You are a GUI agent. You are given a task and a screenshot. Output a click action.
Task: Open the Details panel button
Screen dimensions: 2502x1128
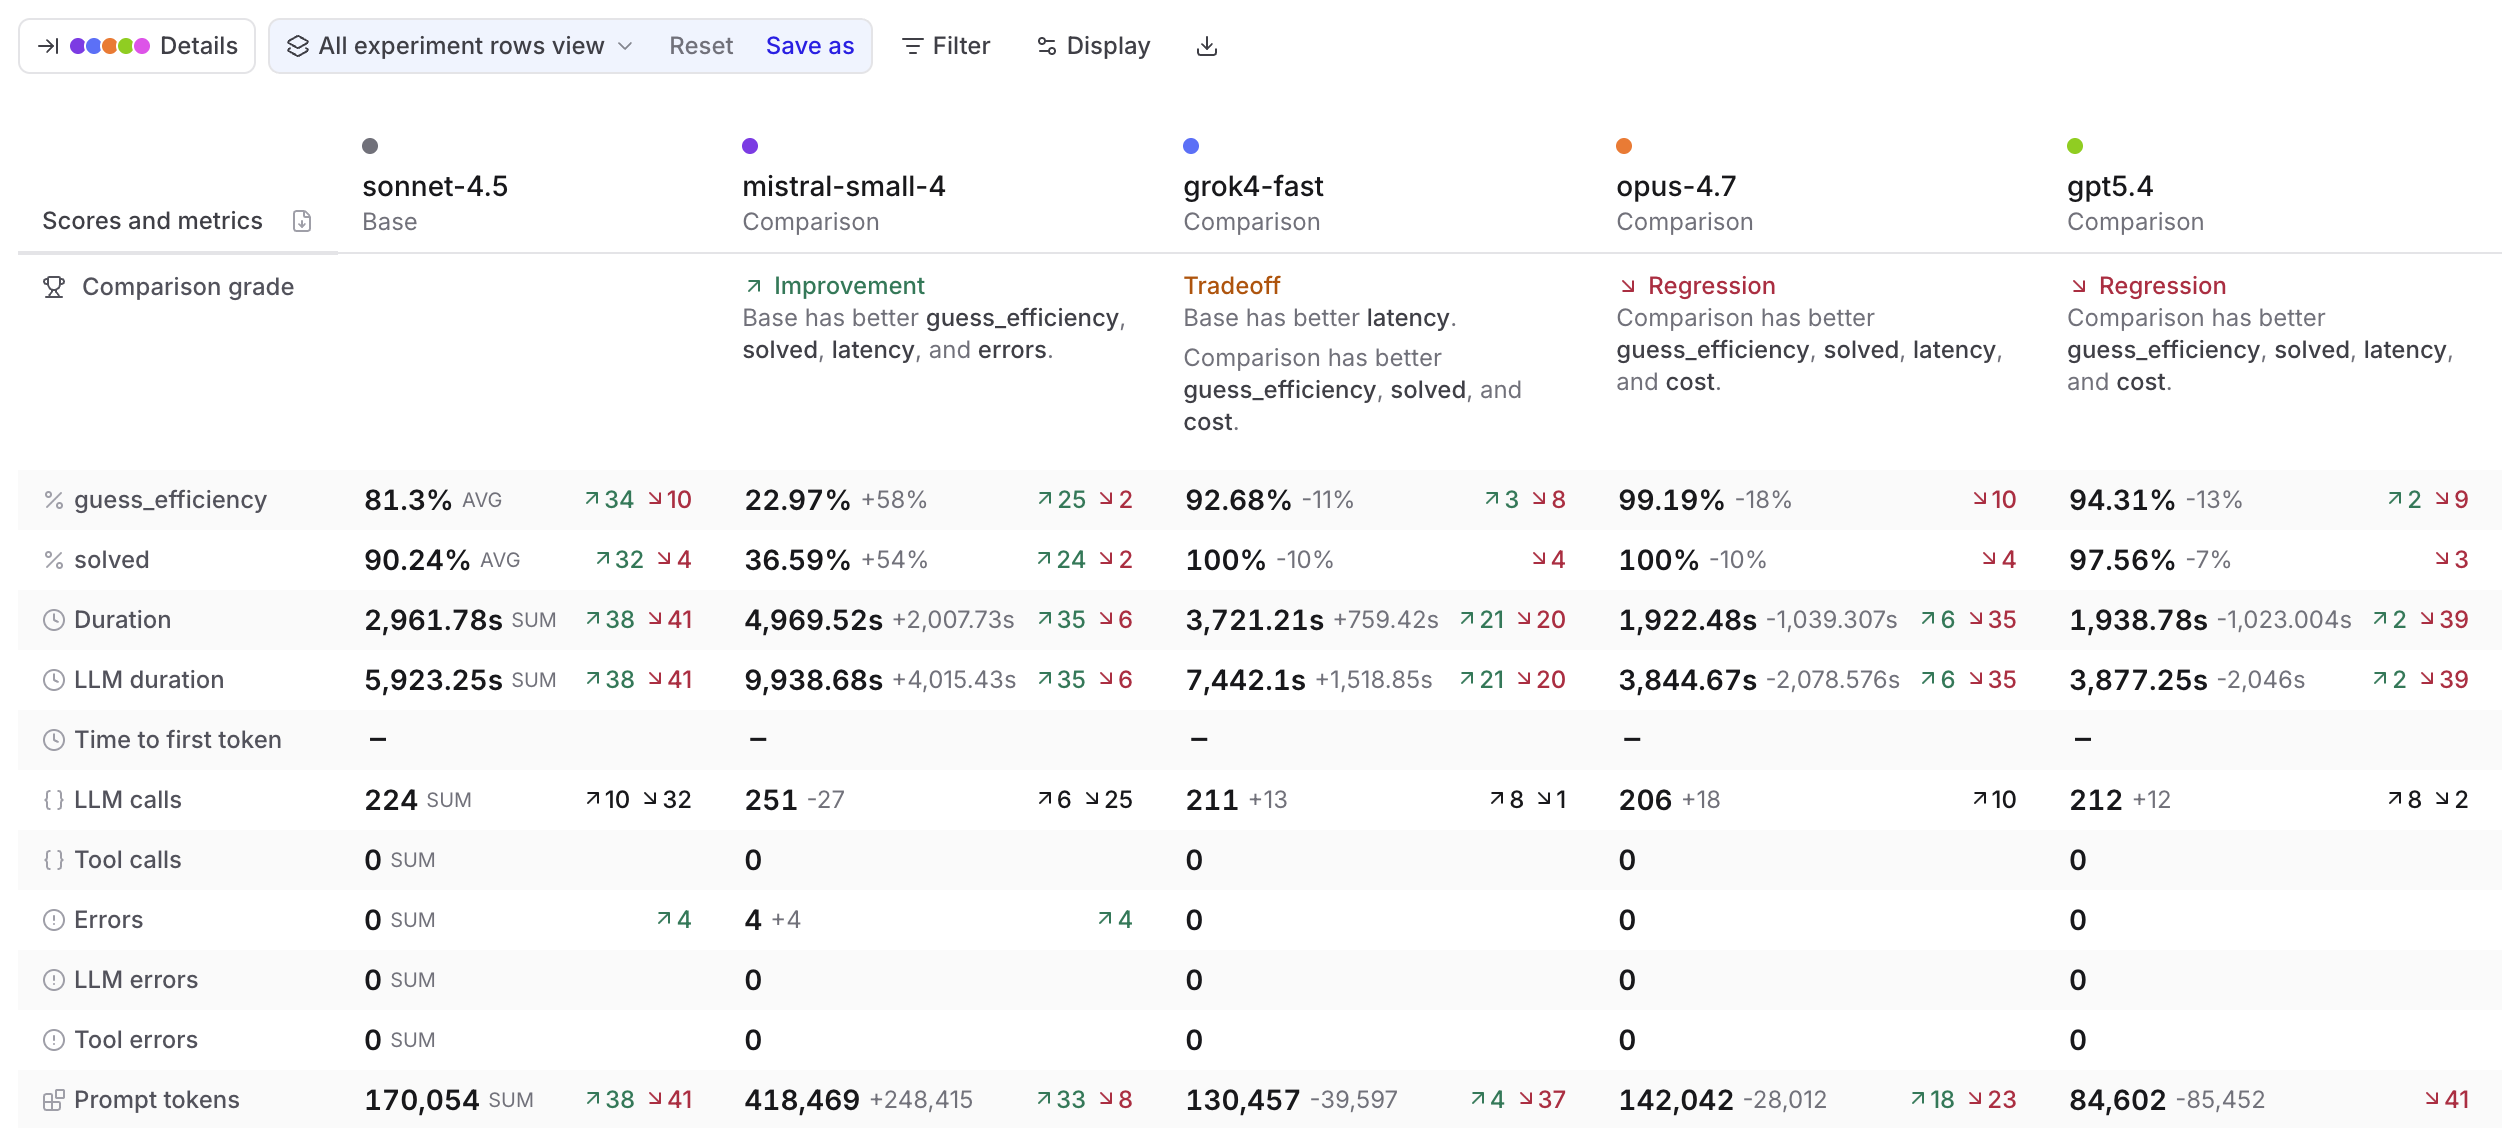coord(137,46)
